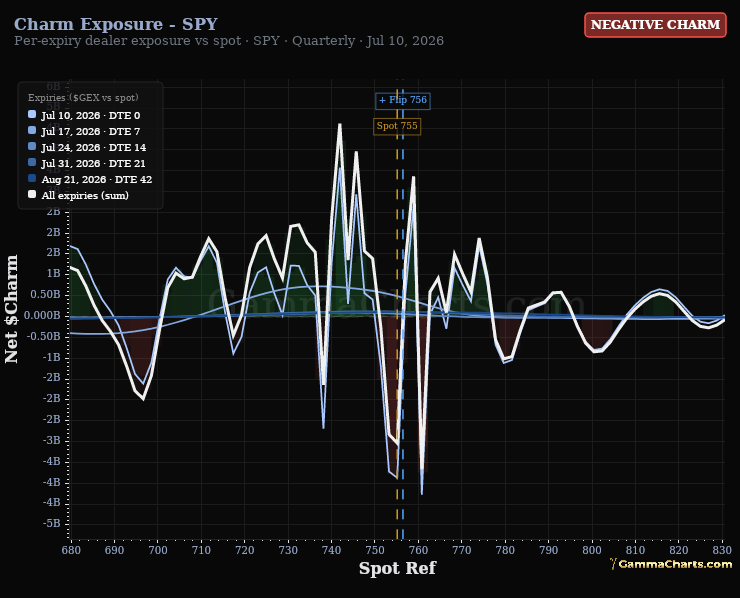Click the Jul 10, 2026 DTE 0 color swatch
Viewport: 740px width, 598px height.
click(32, 114)
